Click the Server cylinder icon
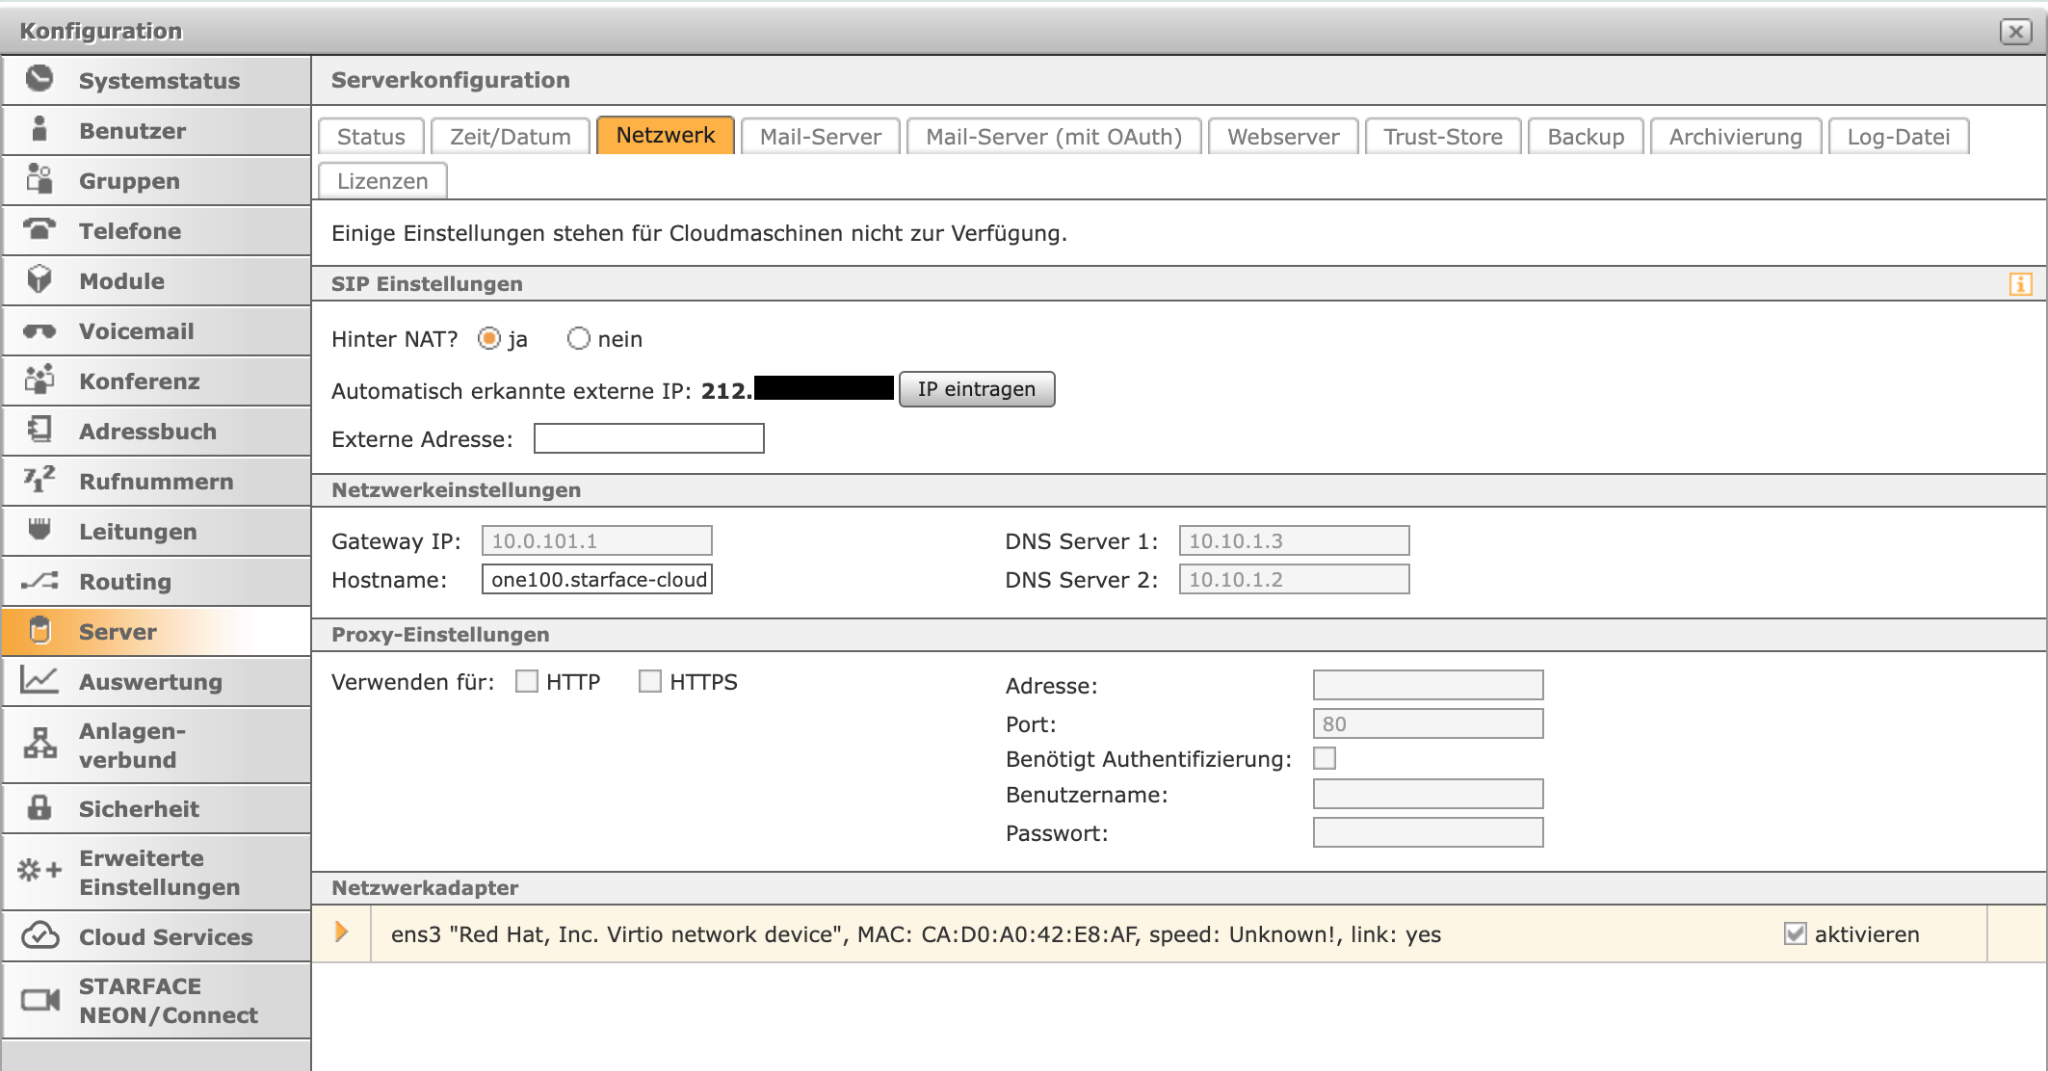 40,630
